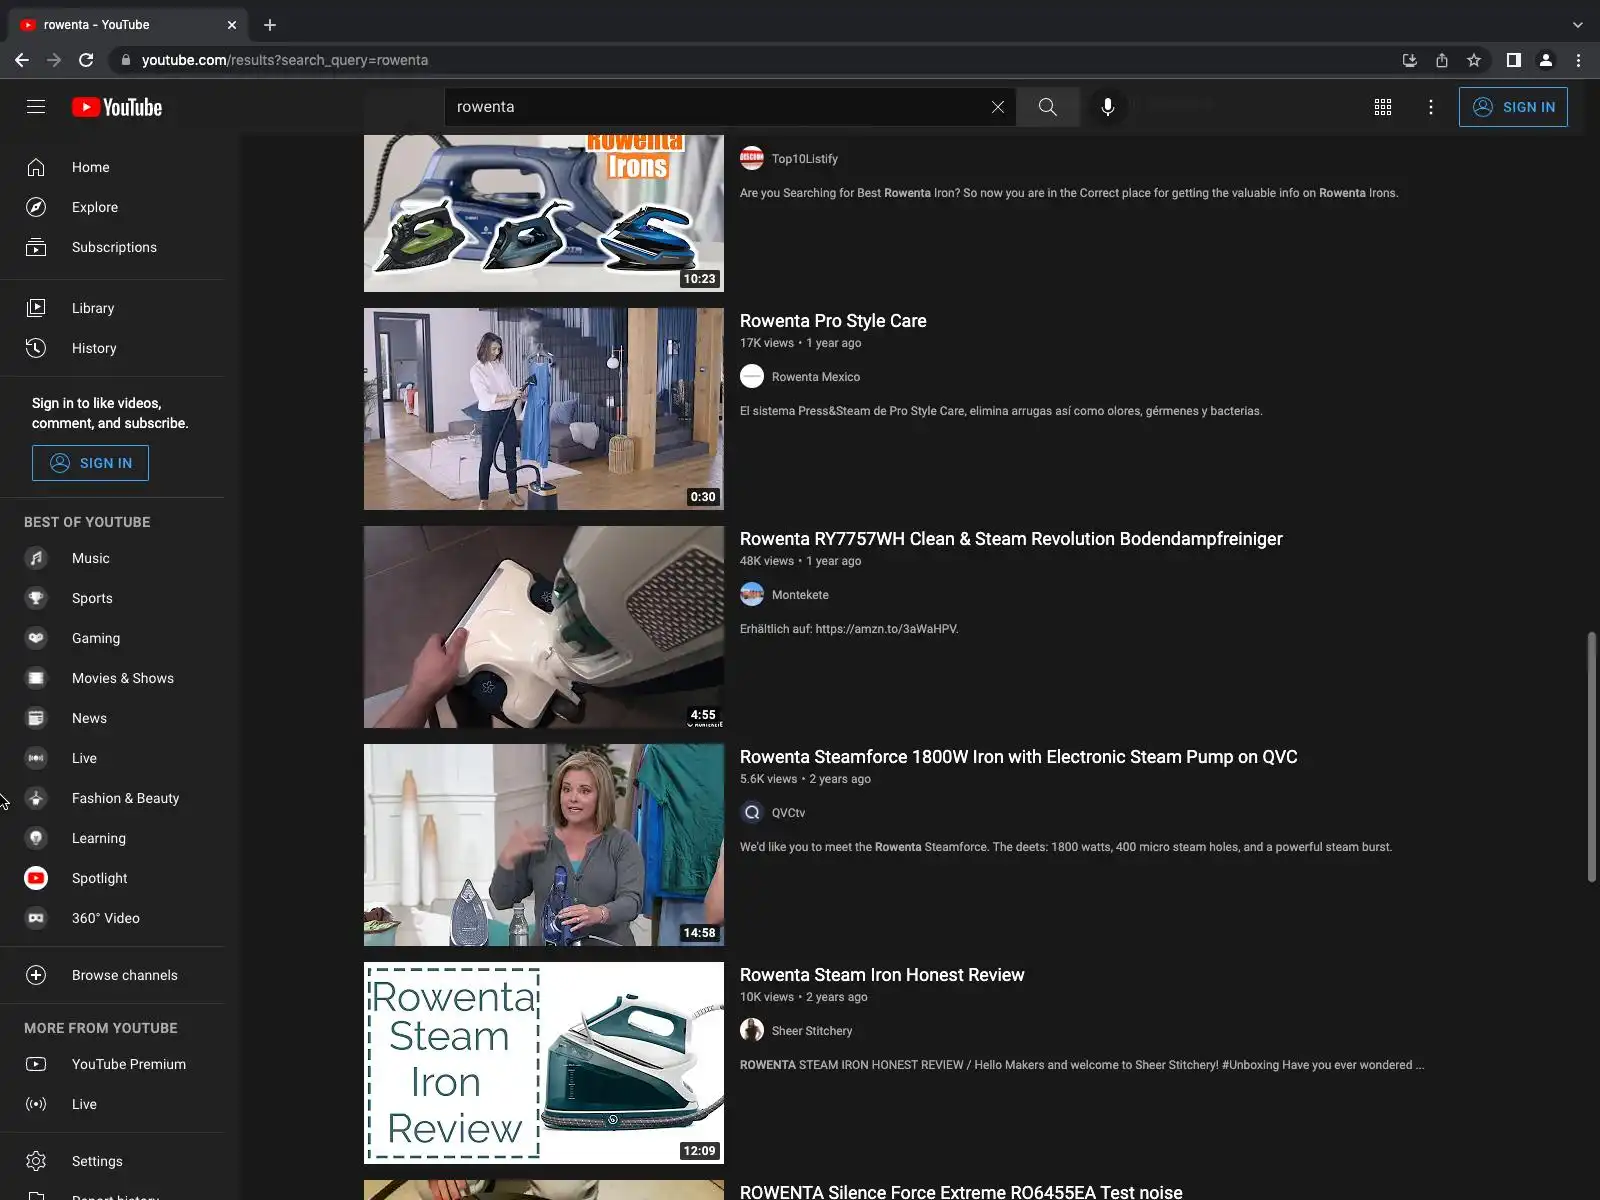Open Library in the sidebar
The image size is (1600, 1200).
tap(112, 308)
